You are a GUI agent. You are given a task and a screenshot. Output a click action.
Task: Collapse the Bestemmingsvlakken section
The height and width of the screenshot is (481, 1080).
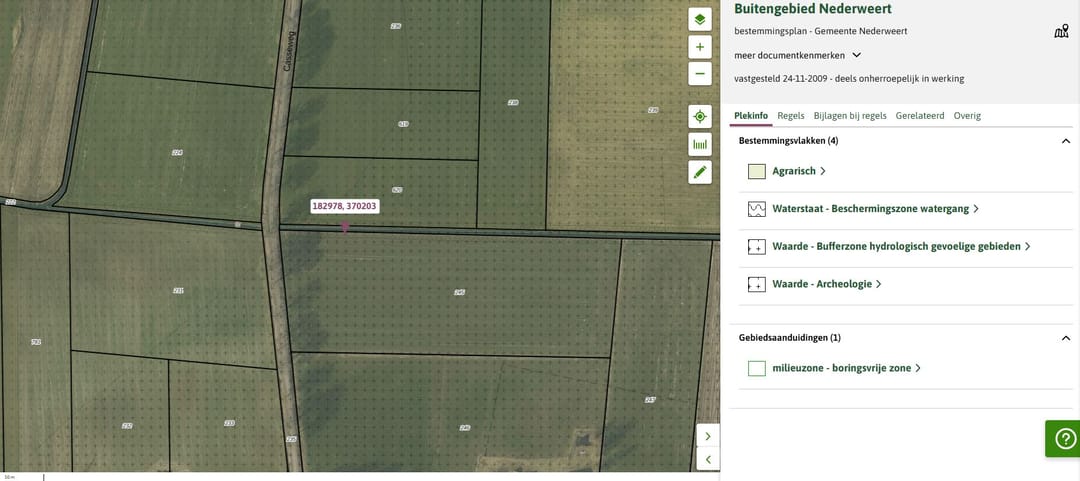pyautogui.click(x=1065, y=142)
